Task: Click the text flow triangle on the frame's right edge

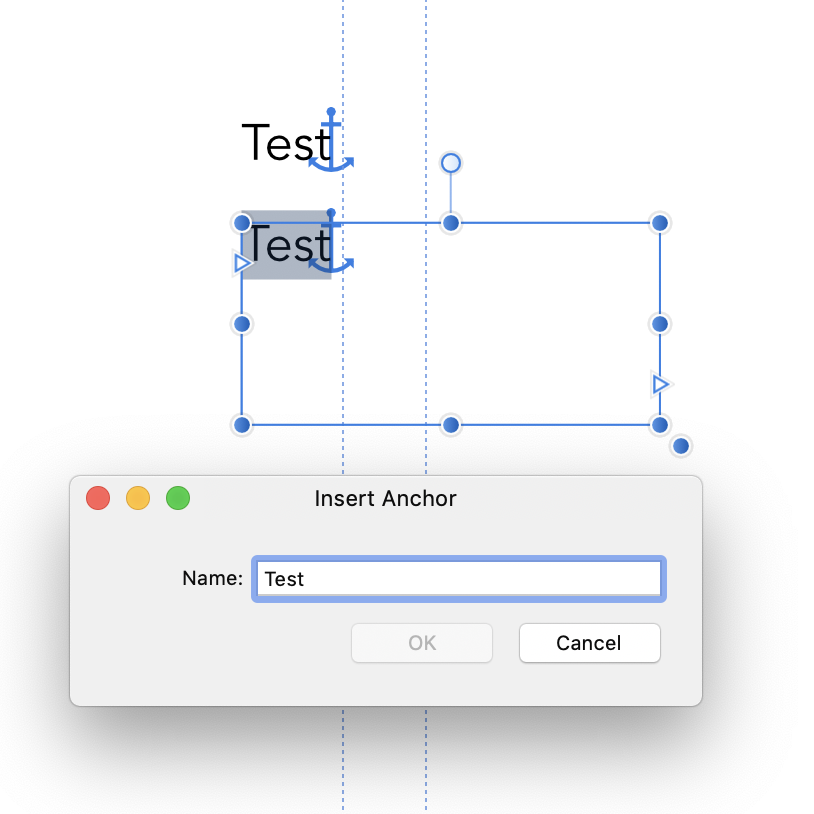Action: tap(660, 384)
